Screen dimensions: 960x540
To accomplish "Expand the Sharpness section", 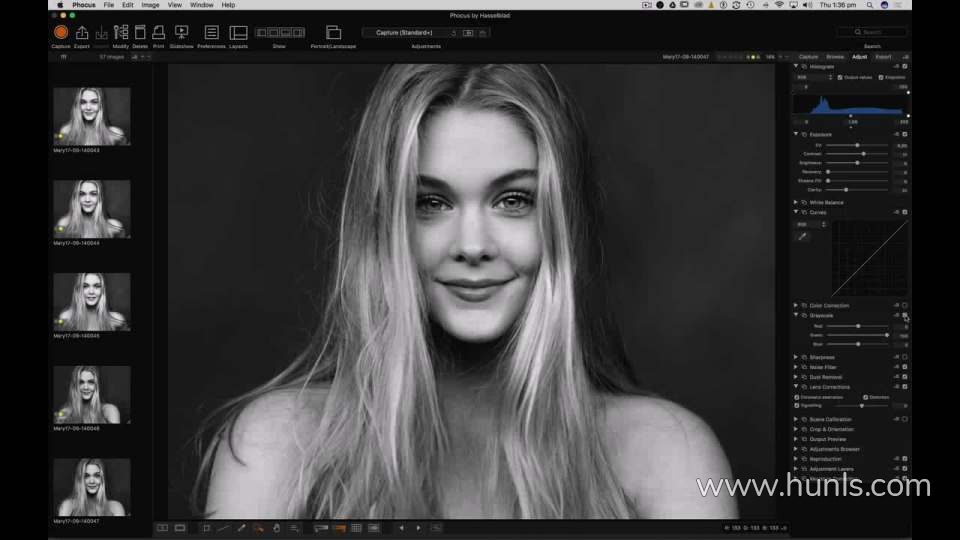I will [x=796, y=357].
